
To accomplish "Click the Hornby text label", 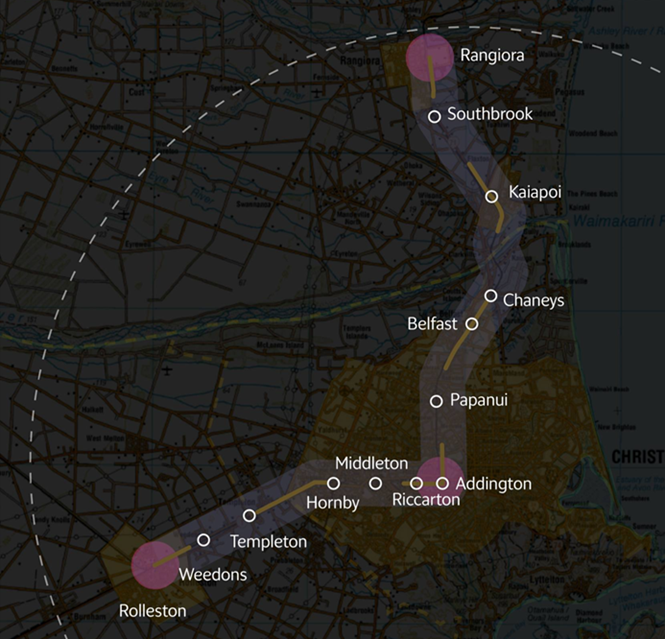I will click(332, 503).
